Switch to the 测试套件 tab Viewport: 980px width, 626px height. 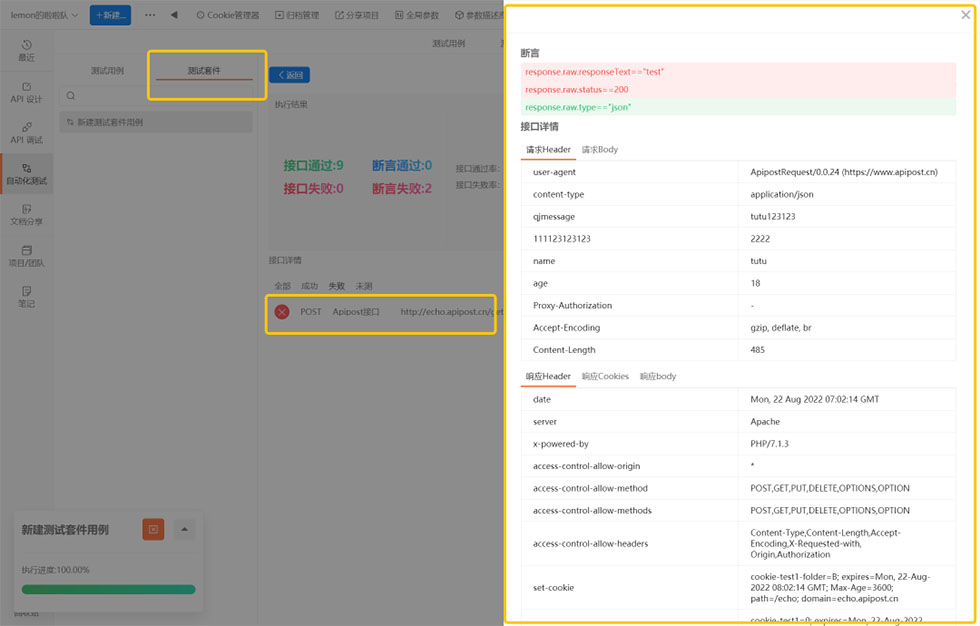tap(204, 71)
